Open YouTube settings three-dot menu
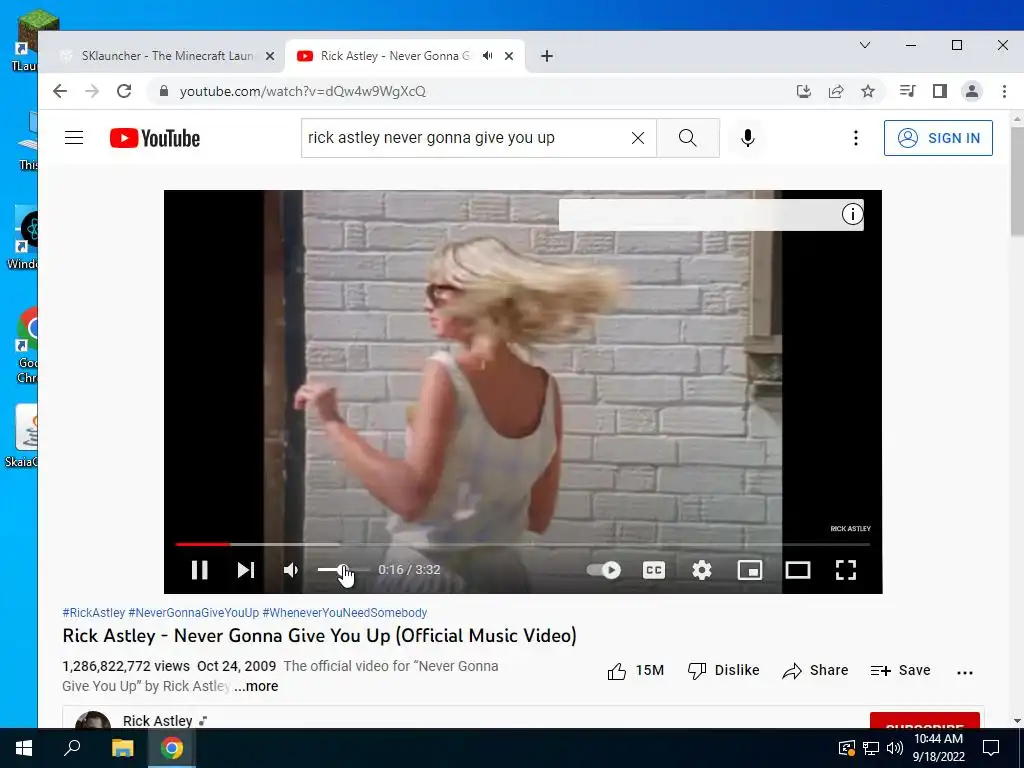The height and width of the screenshot is (768, 1024). 856,138
